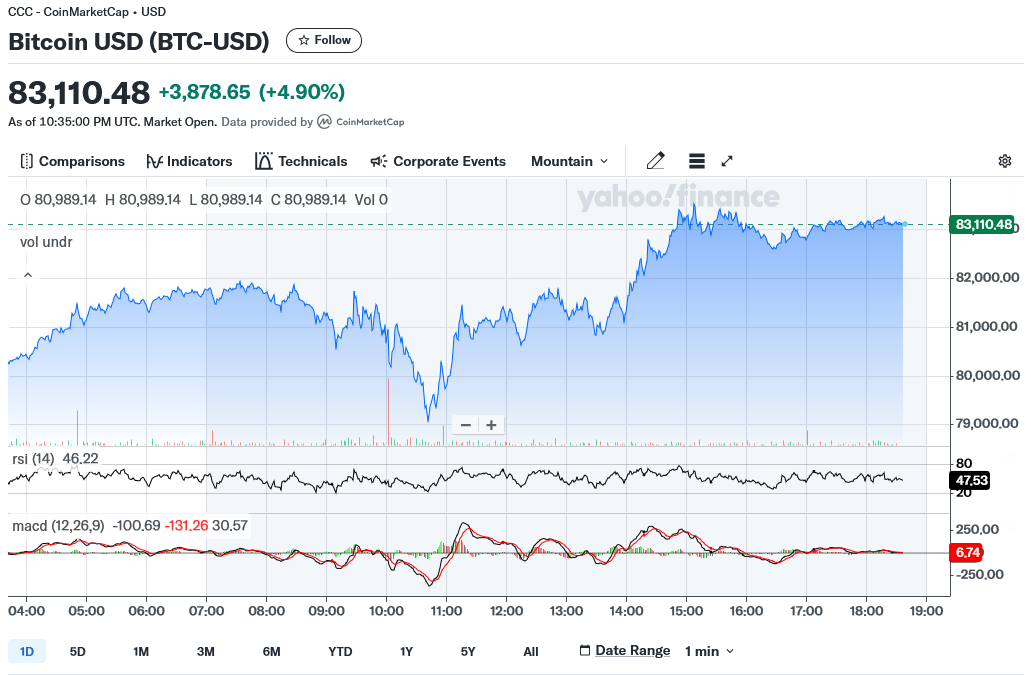Click the macd (12,26,9) indicator label

click(x=58, y=526)
